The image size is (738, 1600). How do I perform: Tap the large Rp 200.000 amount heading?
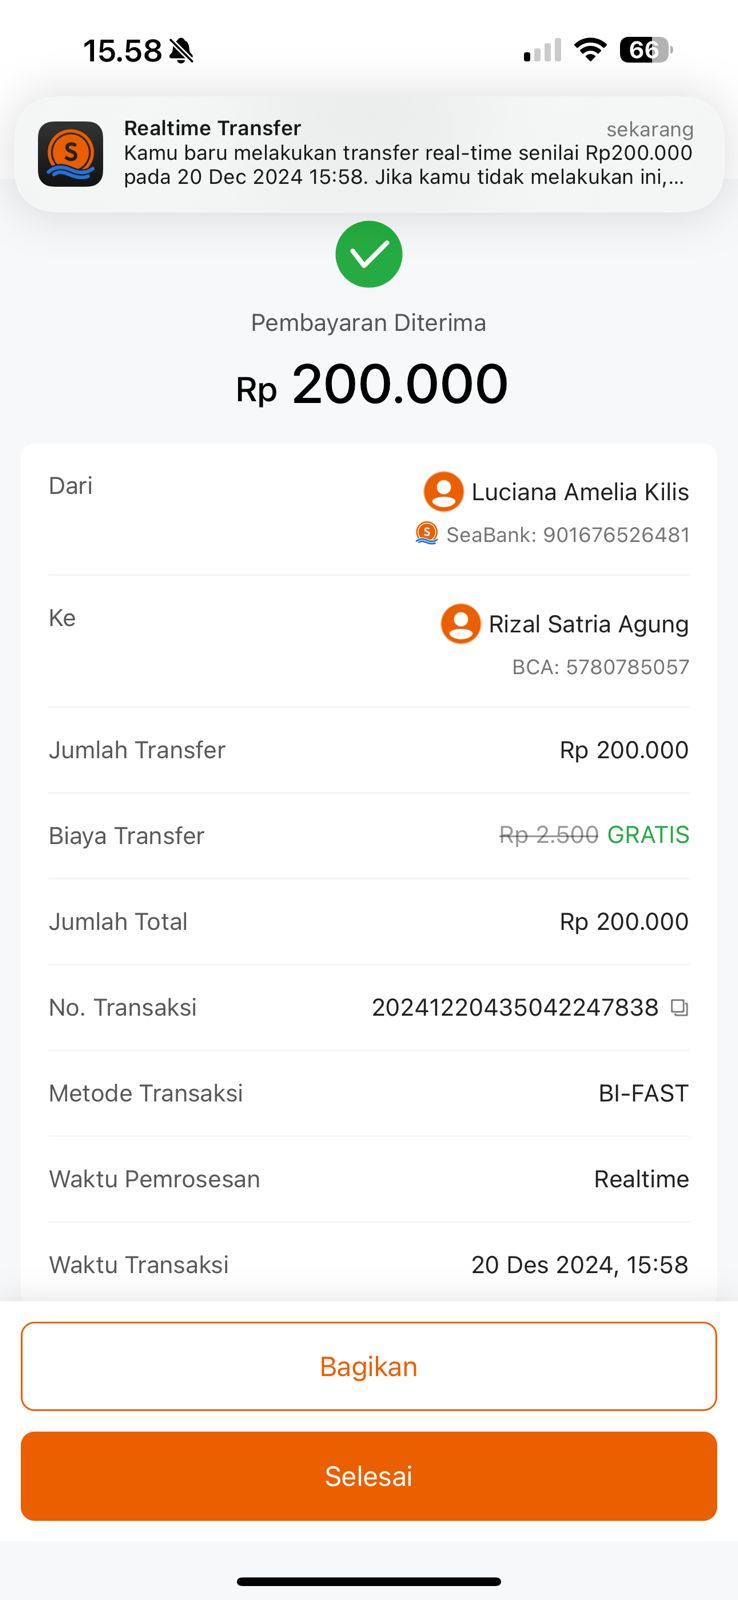coord(372,385)
